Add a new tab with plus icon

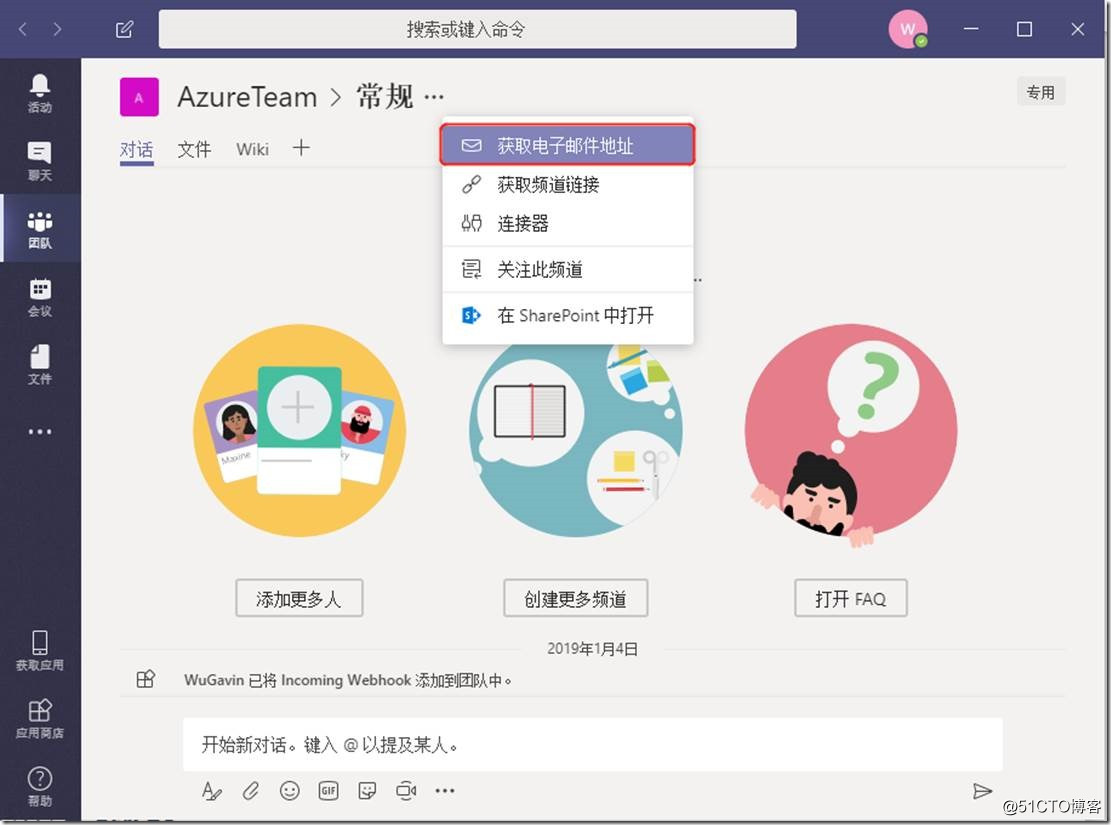pos(301,147)
